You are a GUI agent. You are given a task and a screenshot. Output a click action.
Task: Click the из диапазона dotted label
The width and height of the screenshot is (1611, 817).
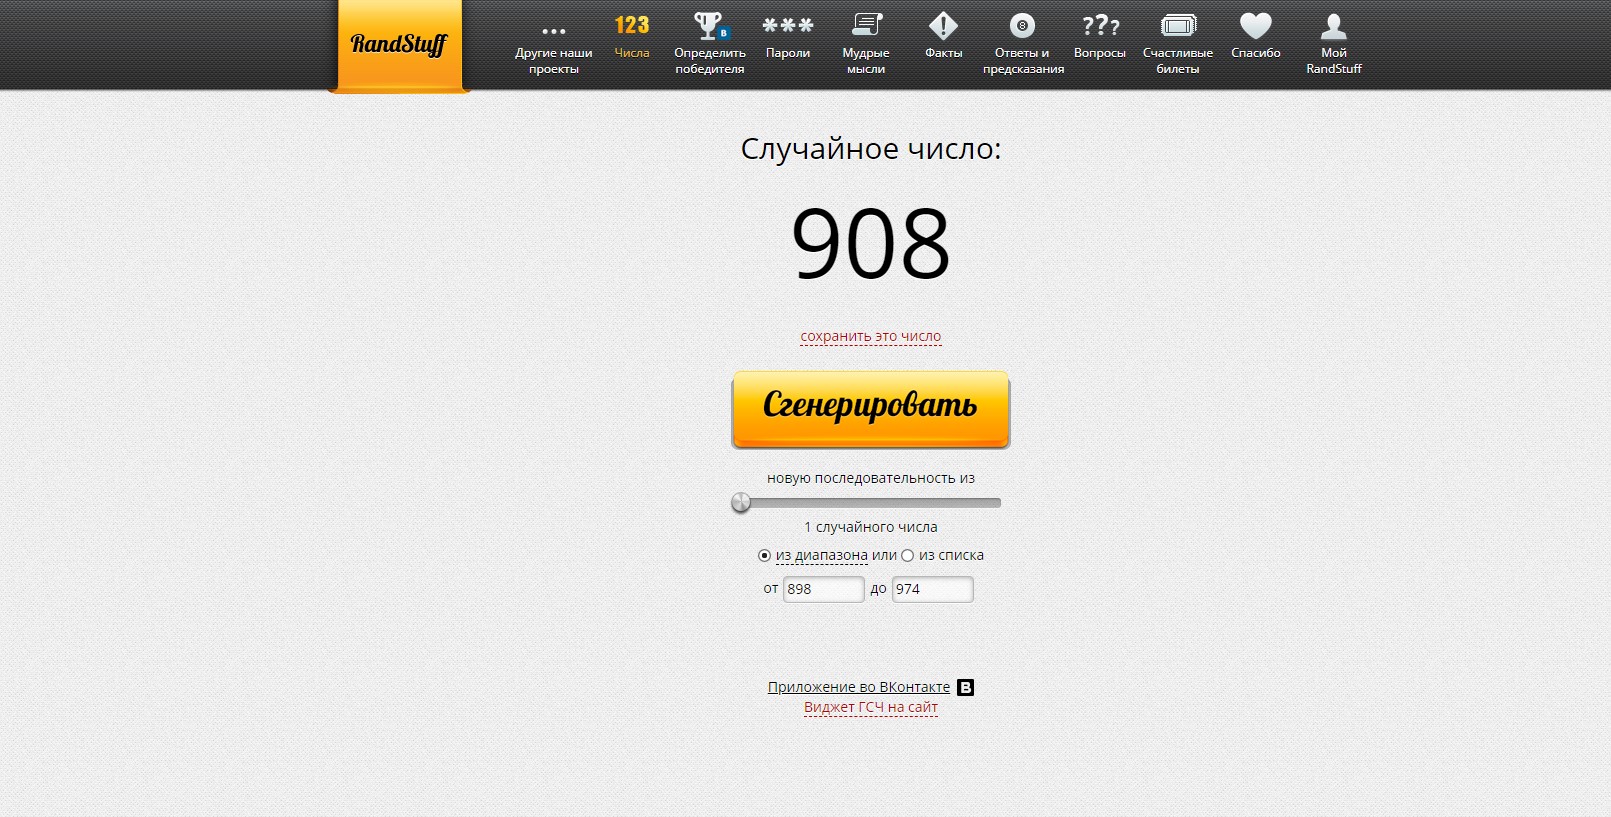822,555
